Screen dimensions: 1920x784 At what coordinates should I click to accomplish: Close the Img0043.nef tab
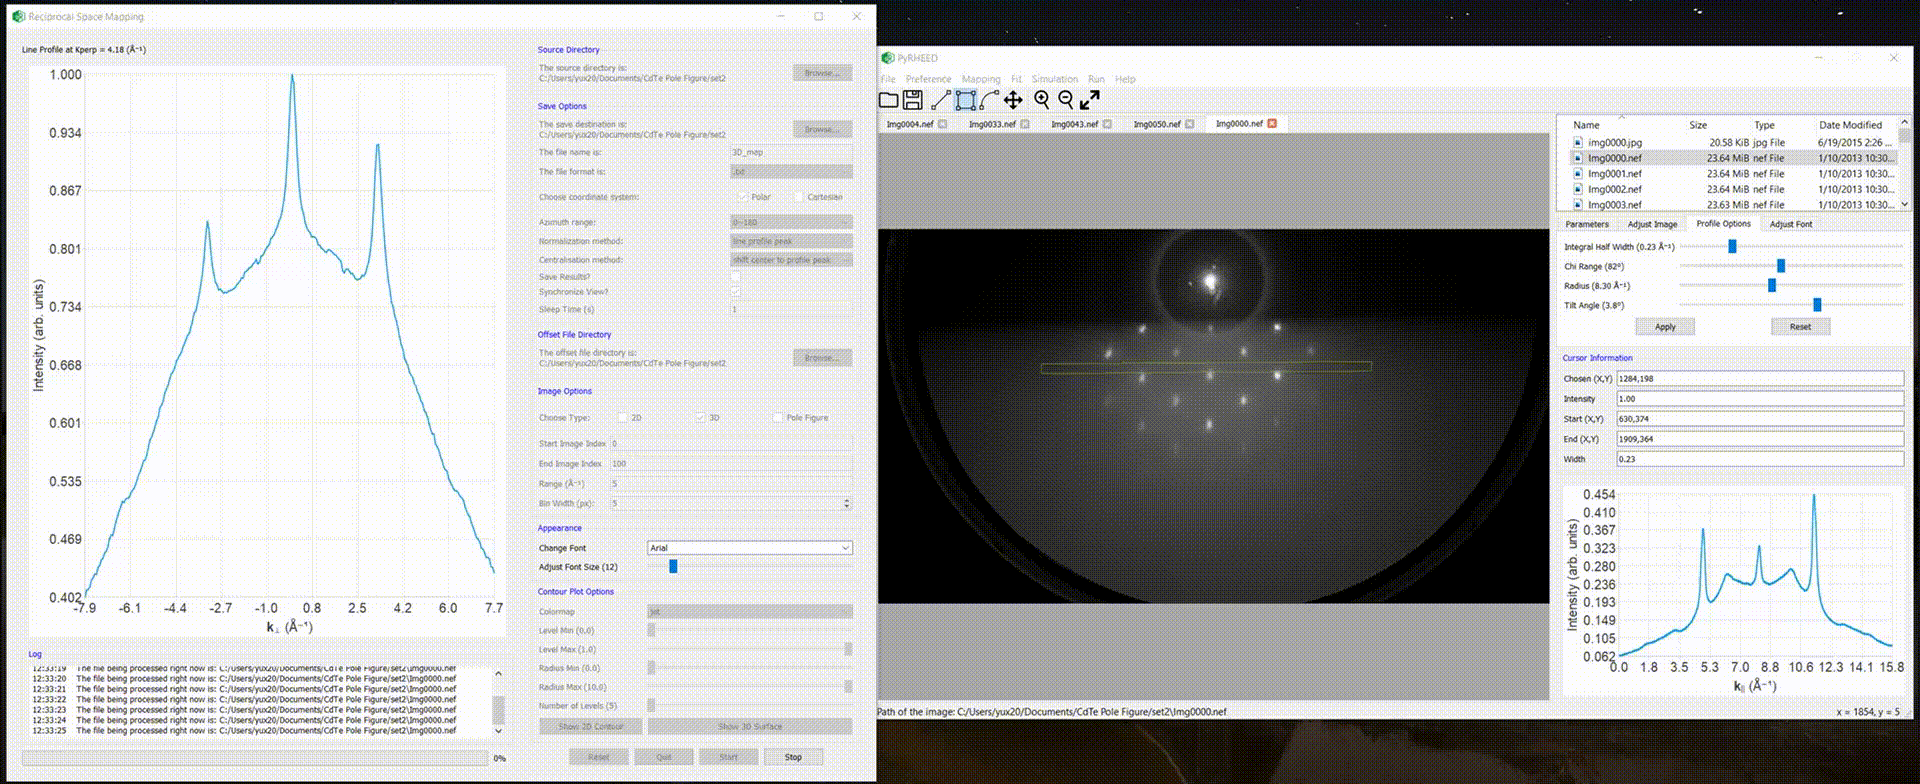pos(1107,124)
